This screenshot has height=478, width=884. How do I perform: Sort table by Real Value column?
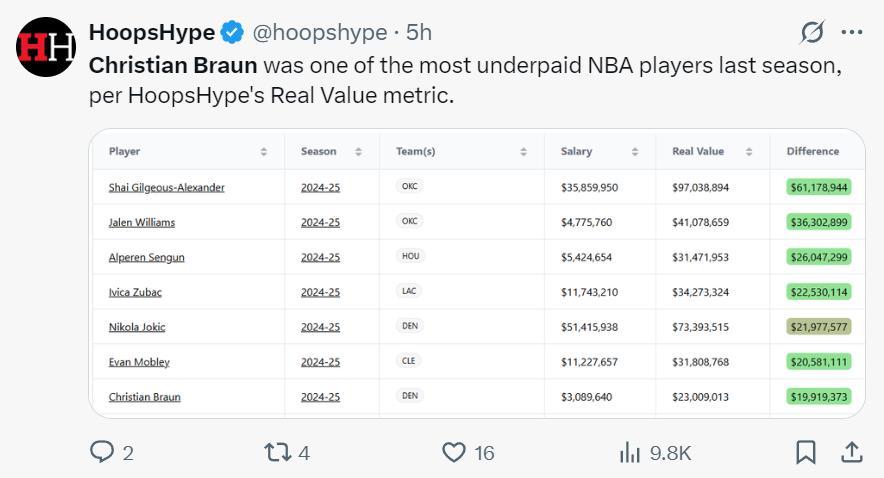tap(749, 152)
